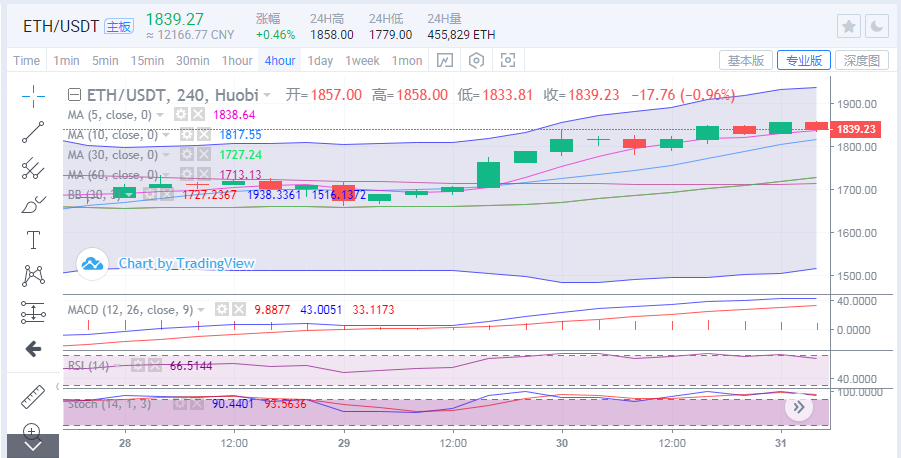The height and width of the screenshot is (458, 901).
Task: Open settings gear for MA (5, close, 0)
Action: (181, 115)
